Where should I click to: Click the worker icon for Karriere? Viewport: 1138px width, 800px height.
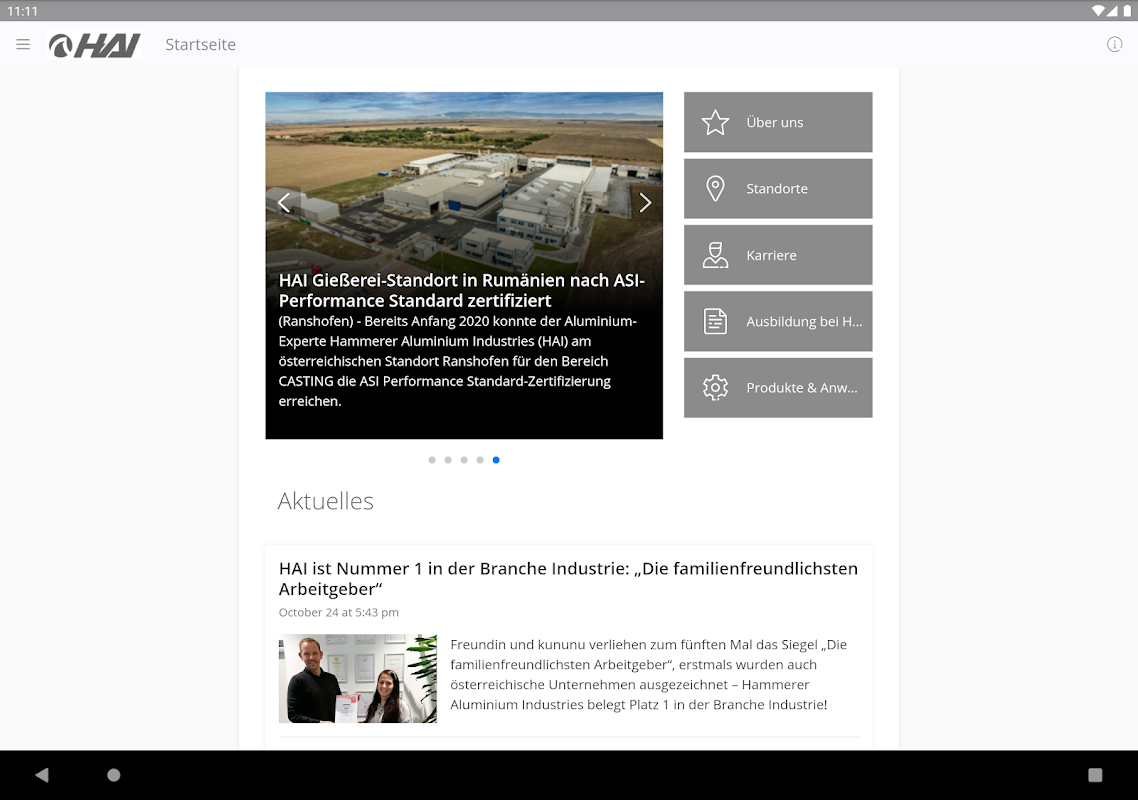tap(715, 255)
